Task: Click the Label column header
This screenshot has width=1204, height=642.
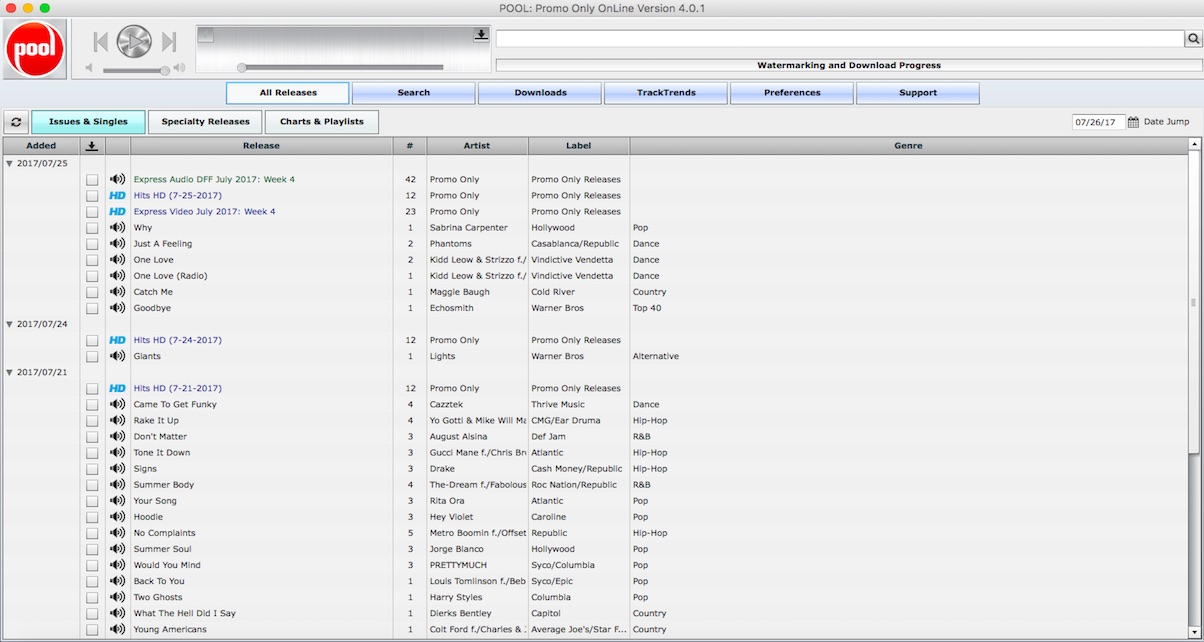Action: pos(579,146)
